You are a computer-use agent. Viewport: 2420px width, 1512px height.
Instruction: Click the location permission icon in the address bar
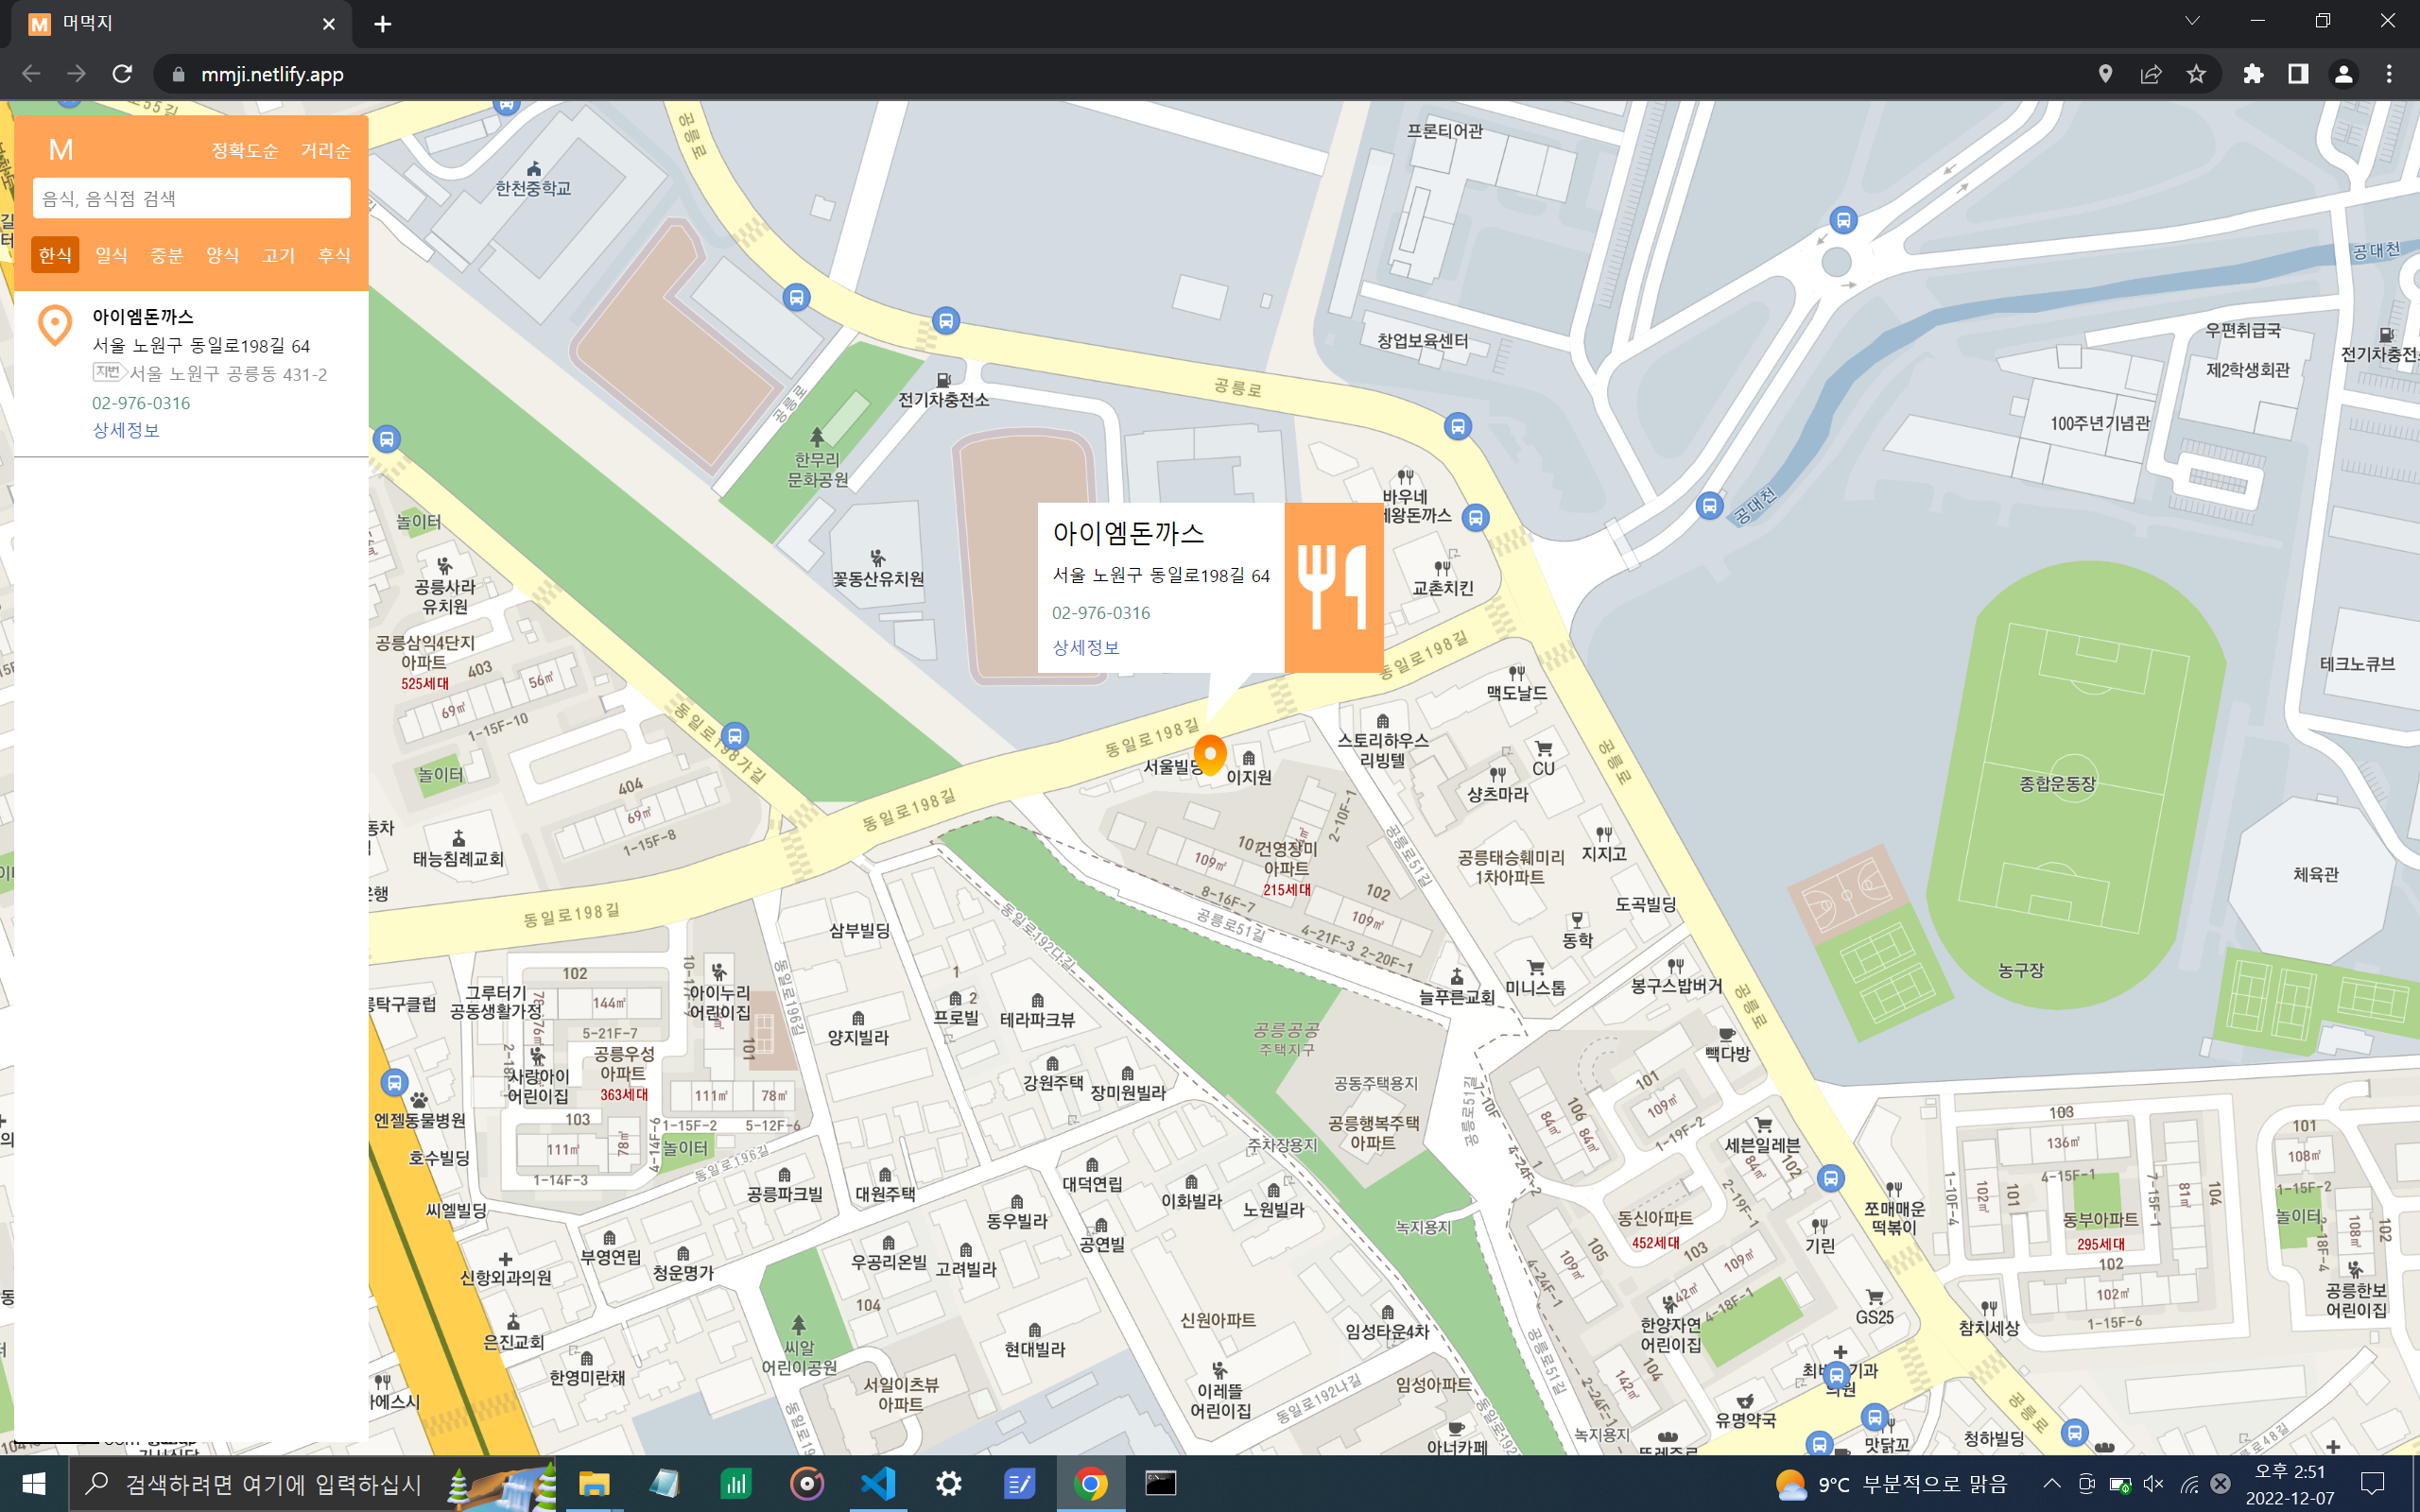pyautogui.click(x=2105, y=74)
